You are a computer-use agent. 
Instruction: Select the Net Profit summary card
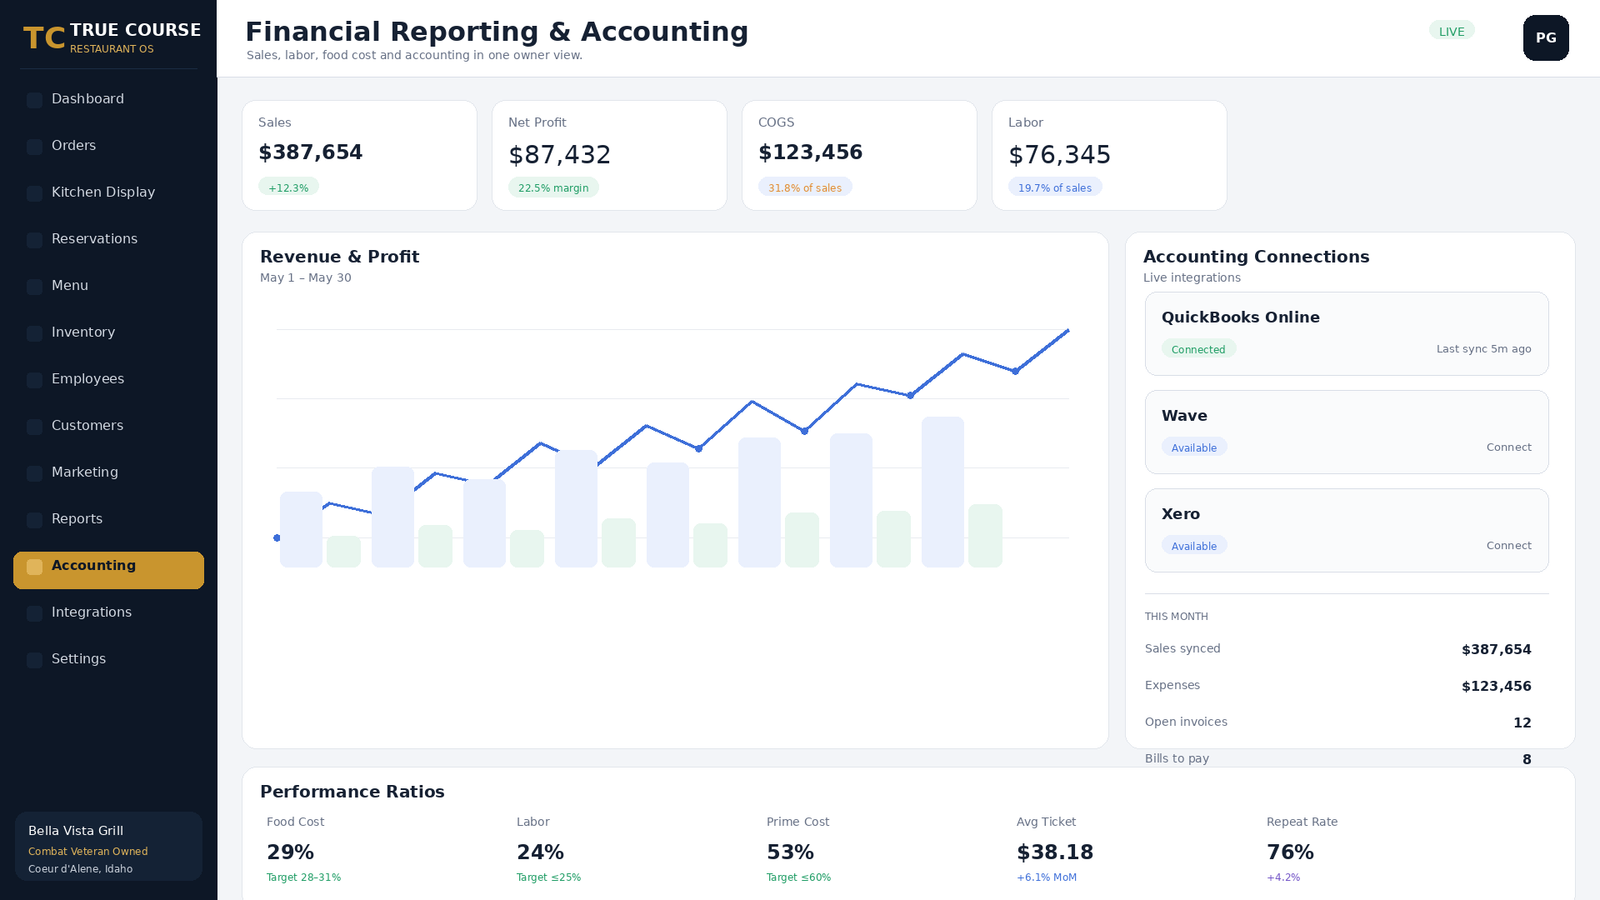pyautogui.click(x=609, y=155)
